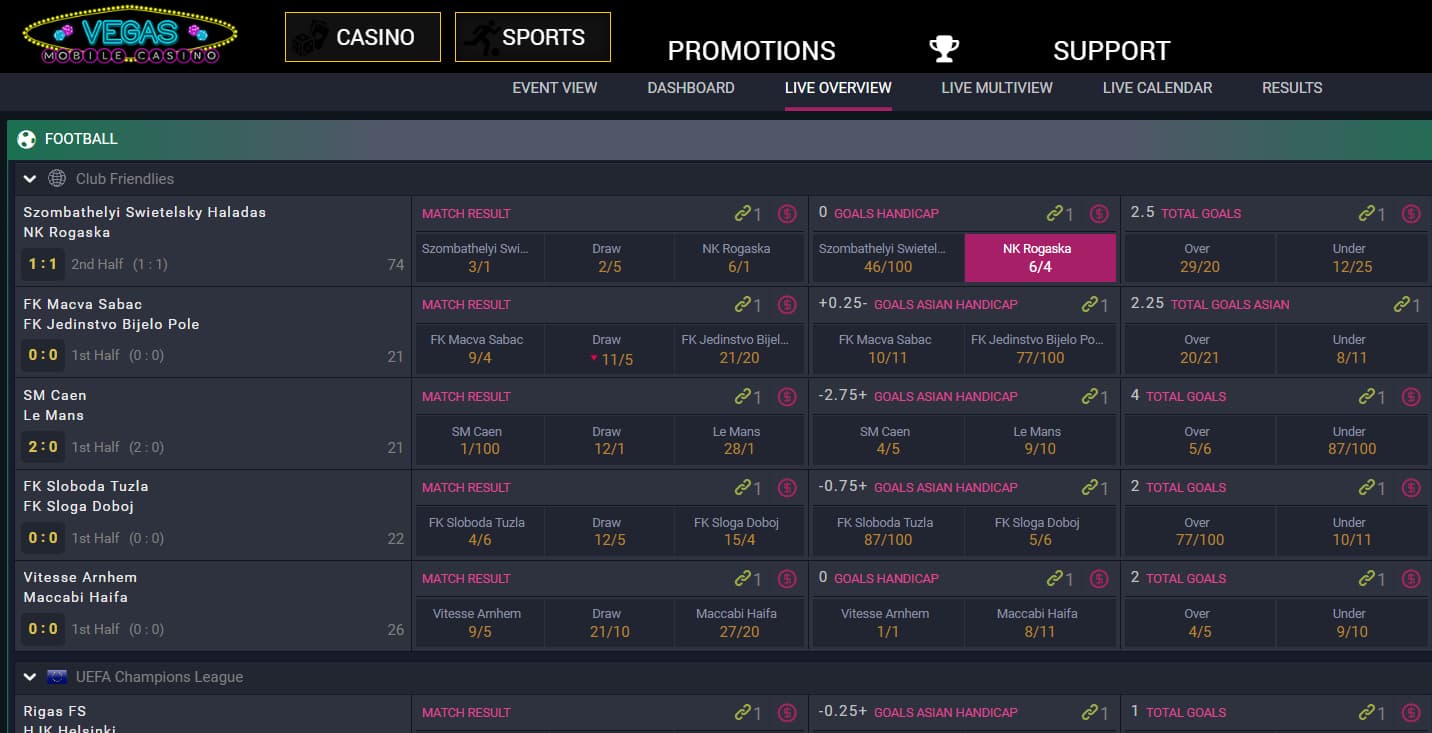
Task: Open the Casino section button
Action: (362, 37)
